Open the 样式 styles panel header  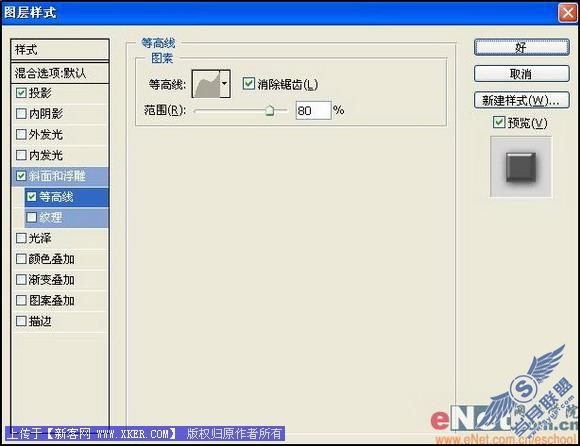[60, 49]
